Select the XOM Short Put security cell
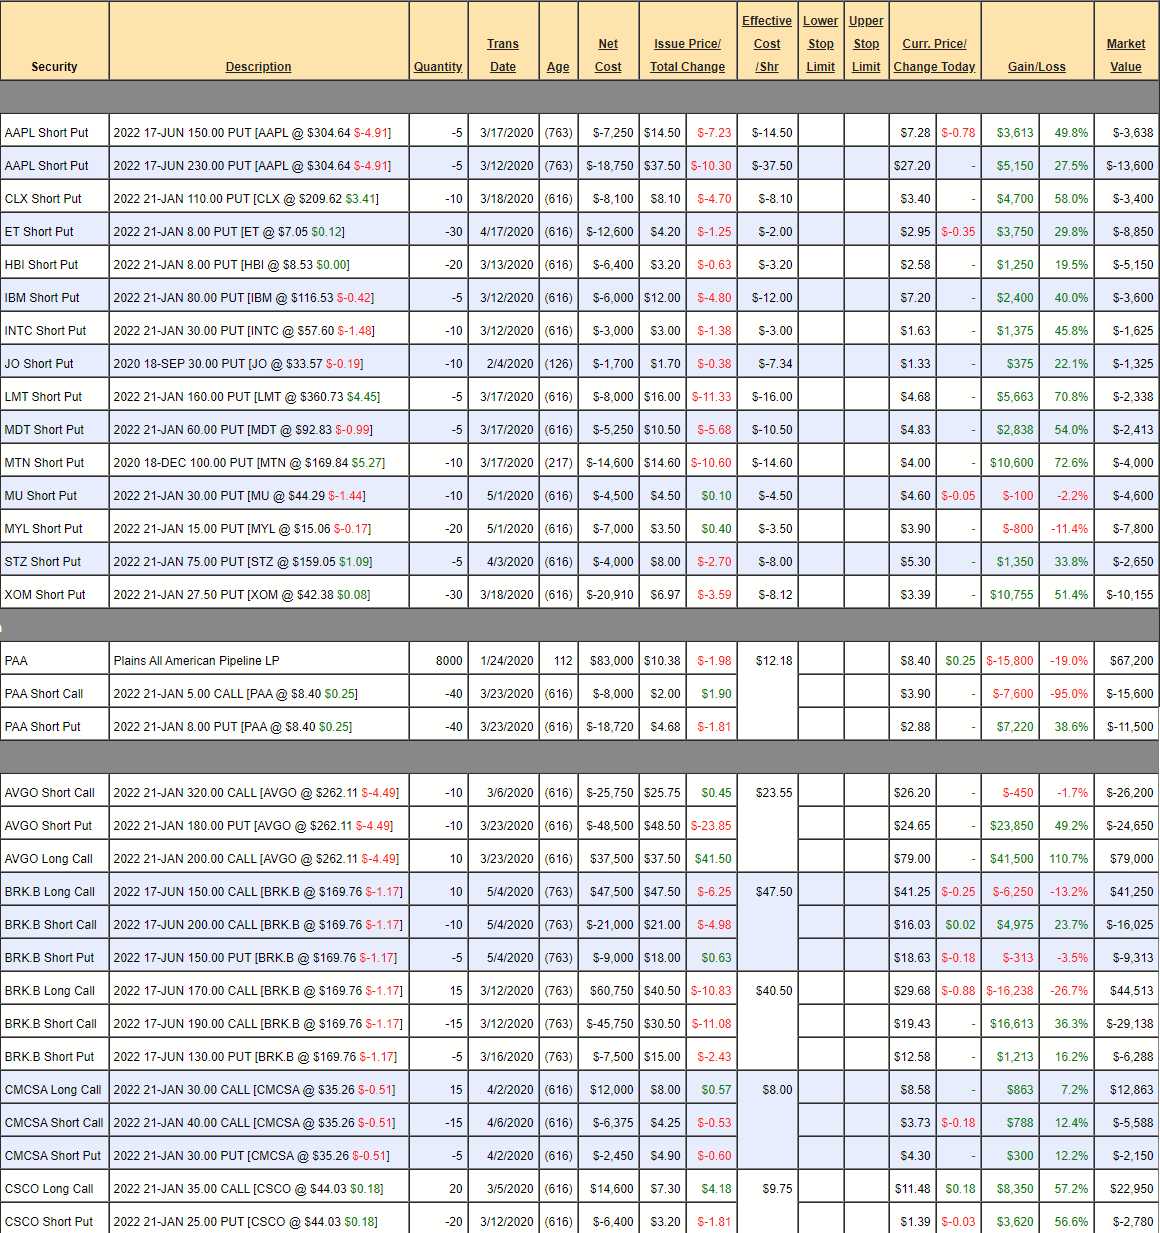1160x1233 pixels. pyautogui.click(x=45, y=595)
